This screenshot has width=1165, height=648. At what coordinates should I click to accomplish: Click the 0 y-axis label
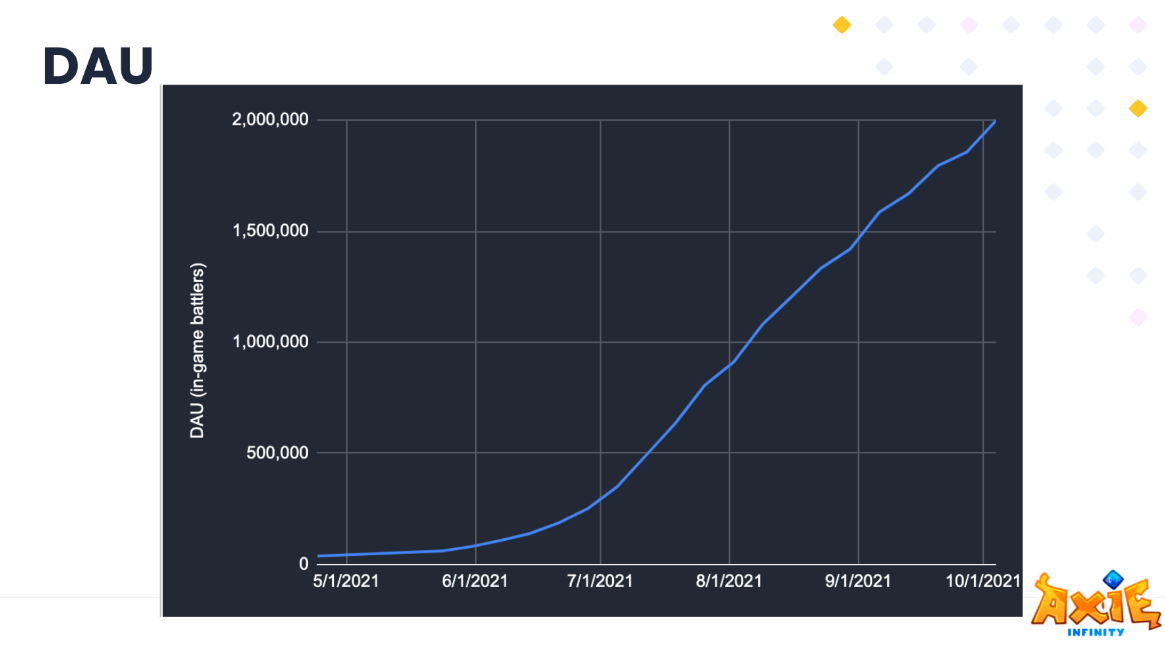coord(303,564)
